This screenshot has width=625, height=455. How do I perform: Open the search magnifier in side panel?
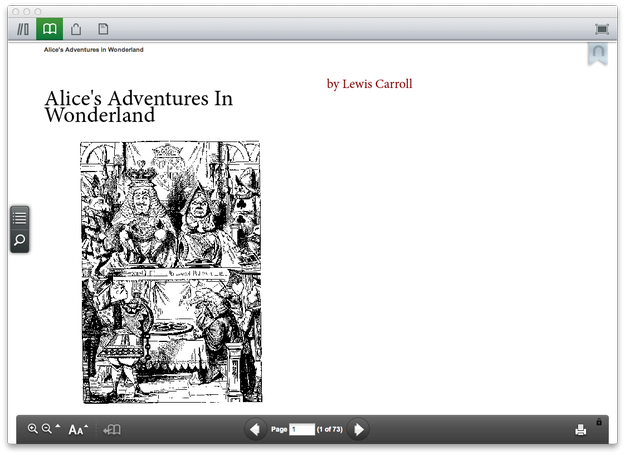pos(20,241)
